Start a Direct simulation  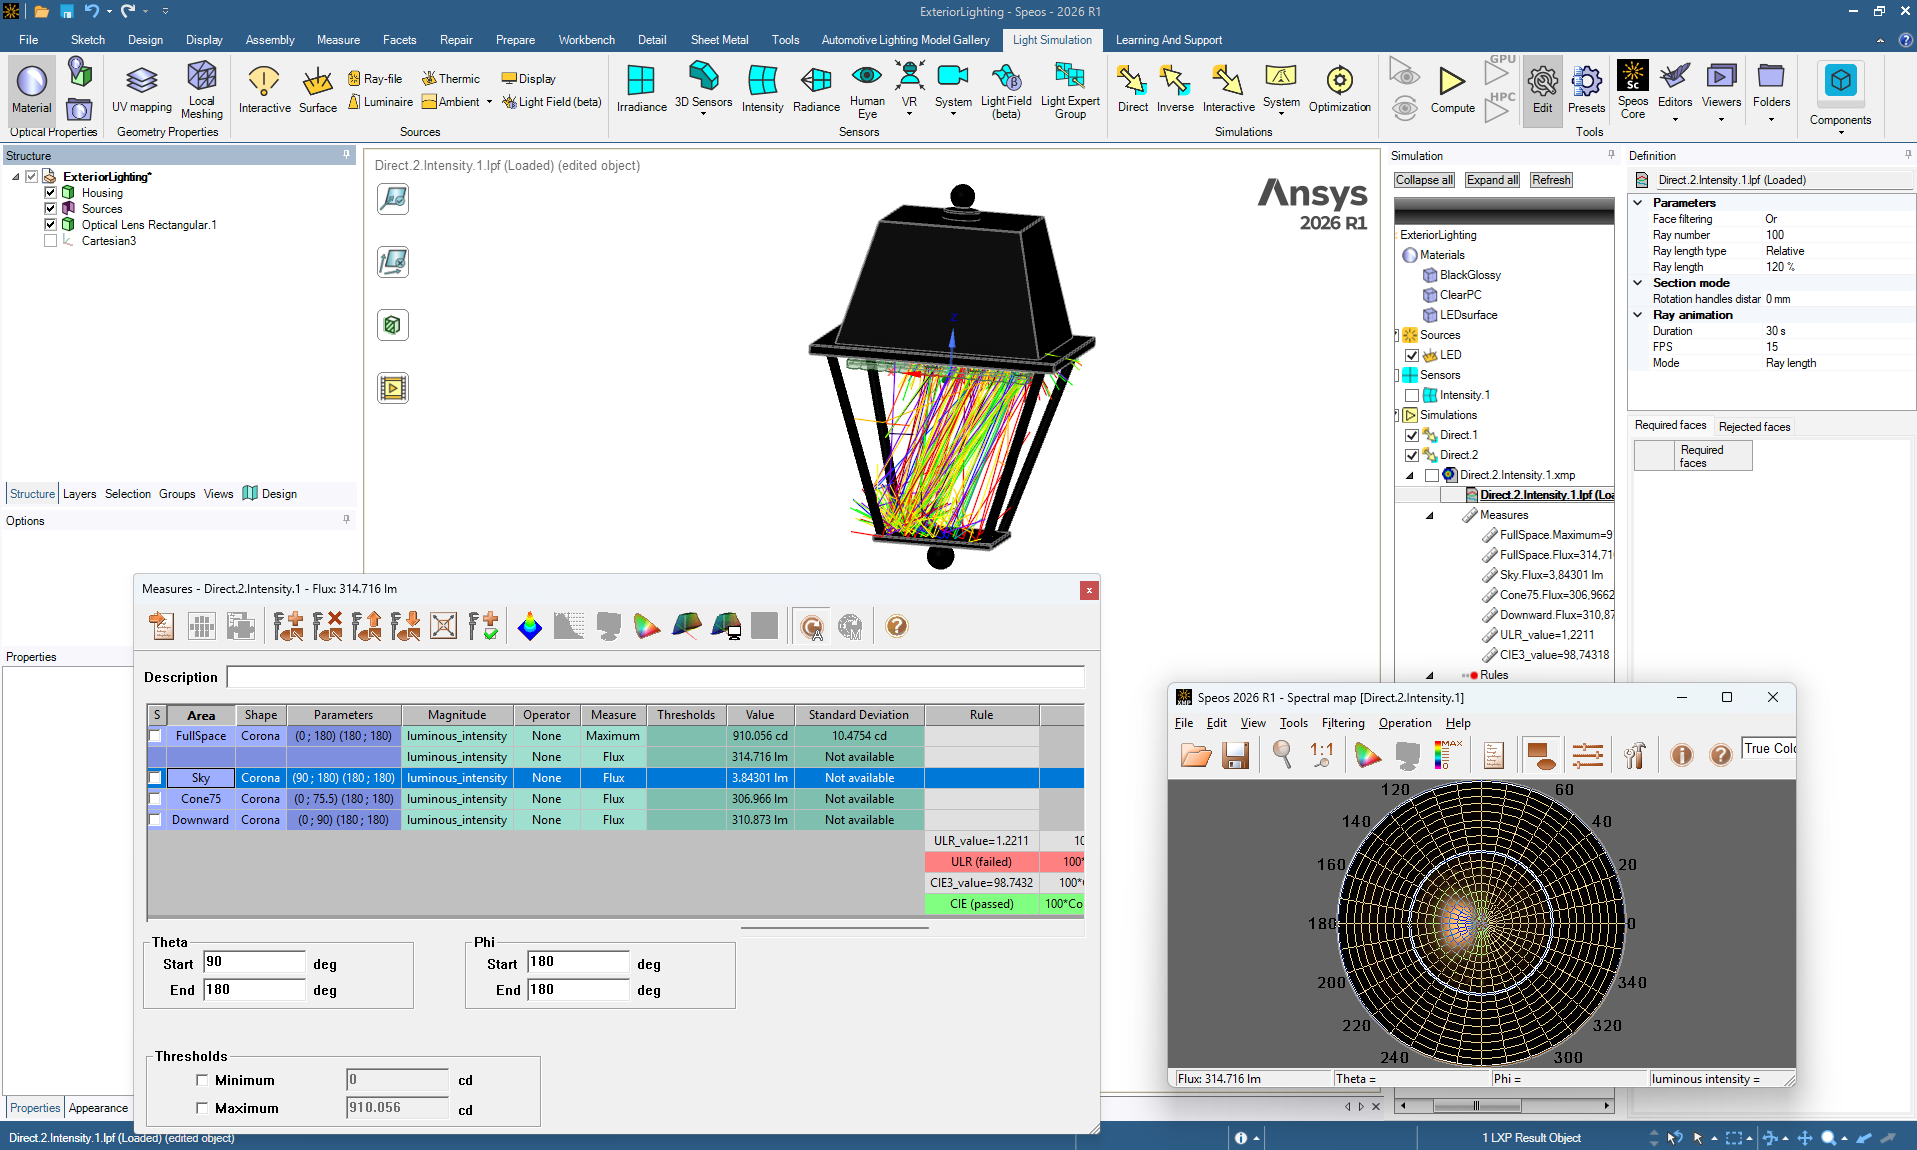(x=1132, y=89)
